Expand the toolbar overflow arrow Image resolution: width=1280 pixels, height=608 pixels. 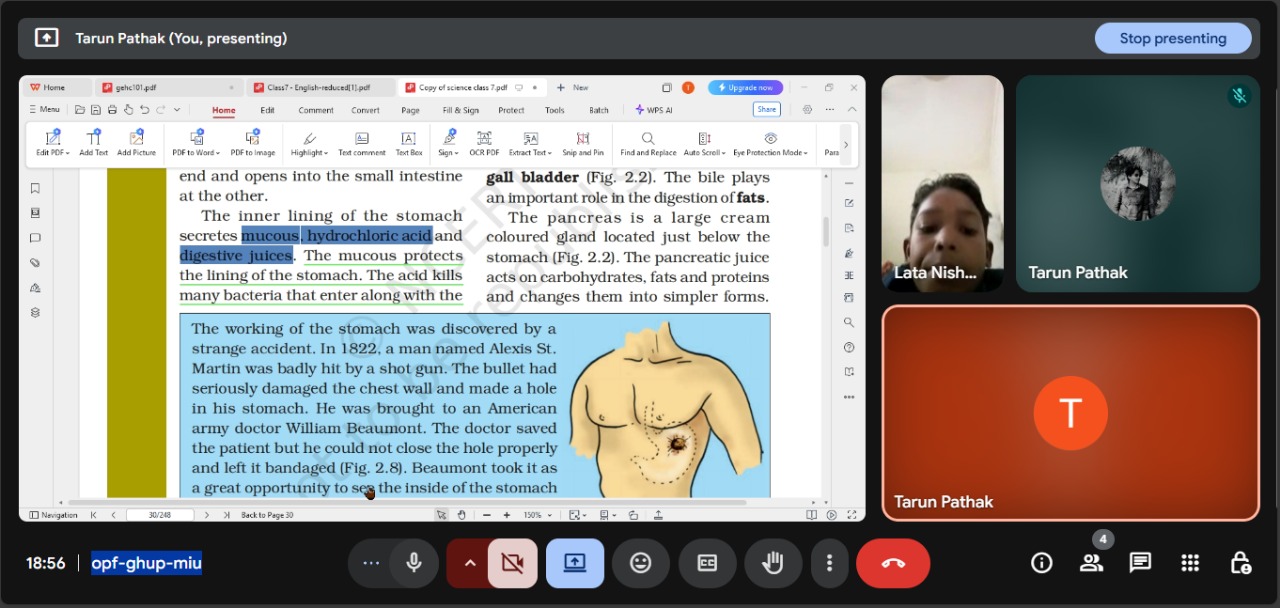846,145
